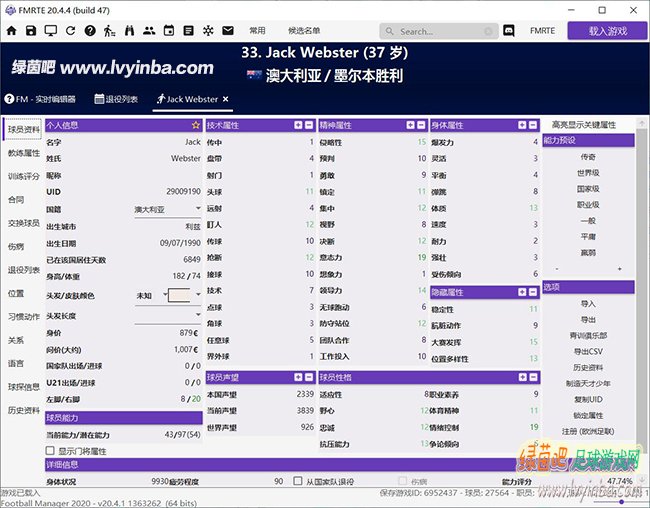Viewport: 650px width, 508px height.
Task: Click the Search input field
Action: [x=439, y=31]
